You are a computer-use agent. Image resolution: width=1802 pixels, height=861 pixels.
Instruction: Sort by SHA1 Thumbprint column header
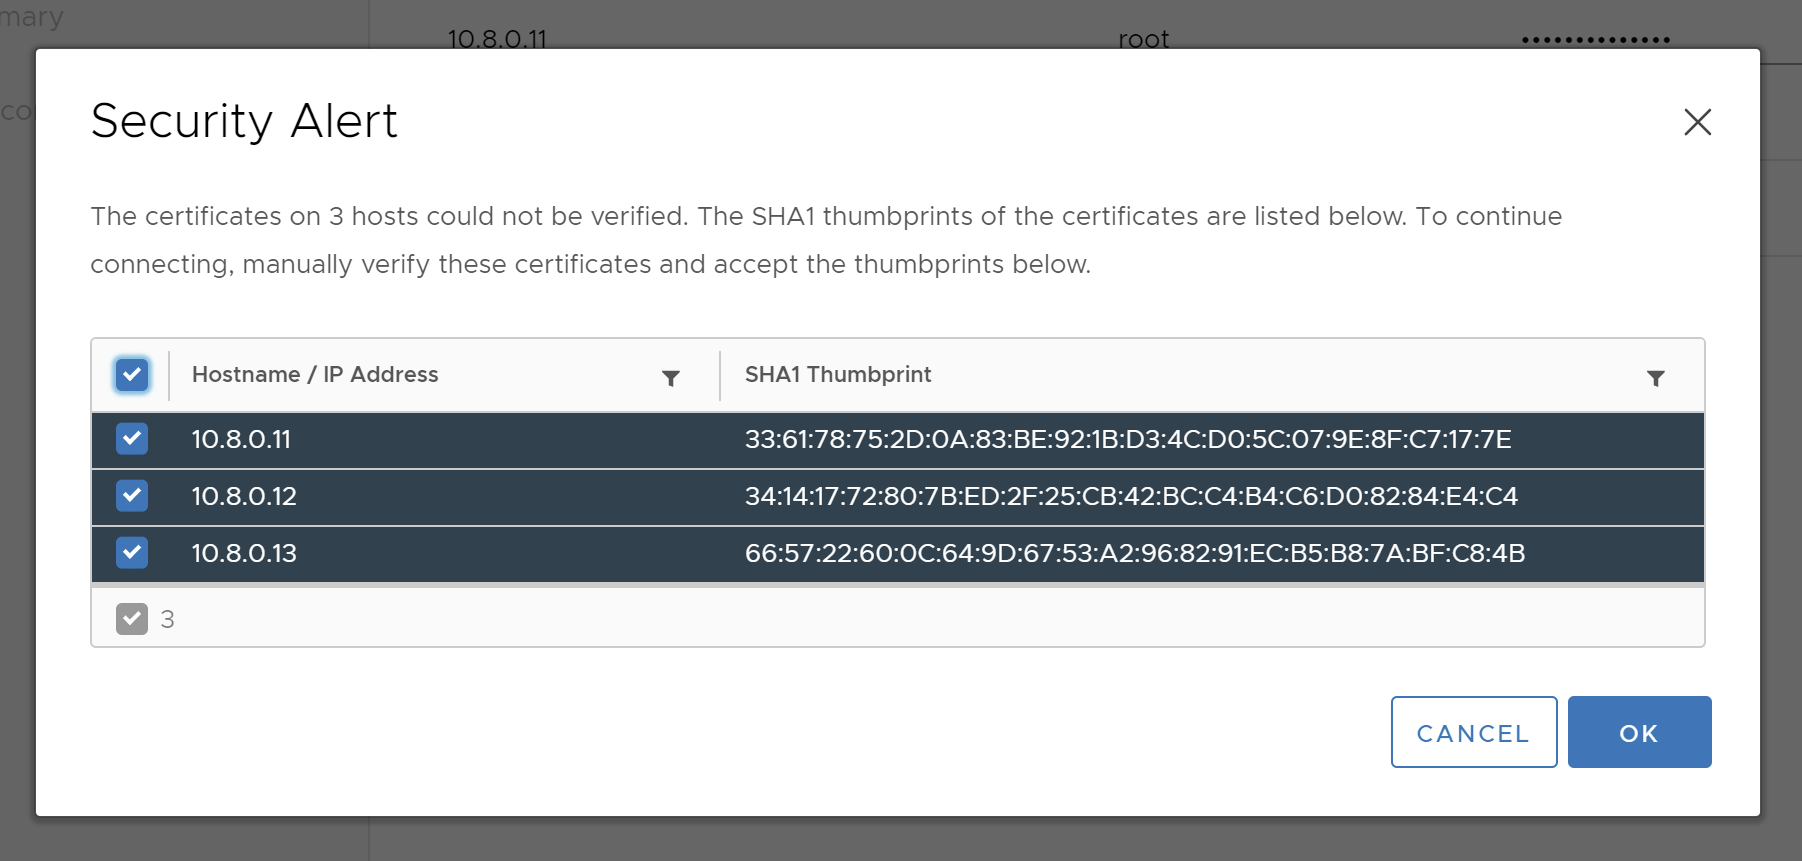pyautogui.click(x=838, y=375)
